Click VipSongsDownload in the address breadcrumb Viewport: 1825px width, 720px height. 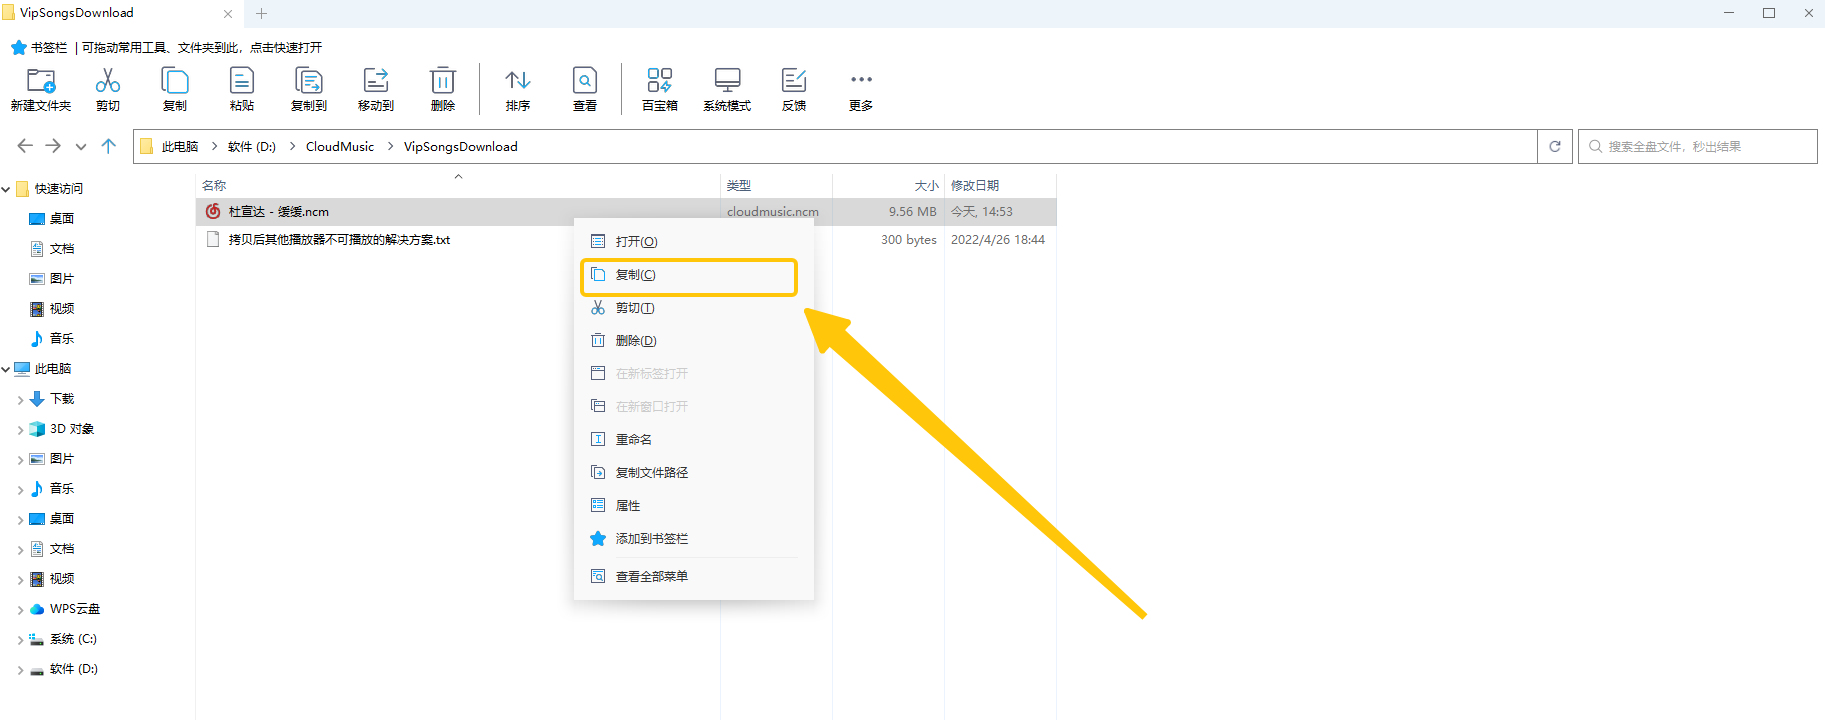461,146
